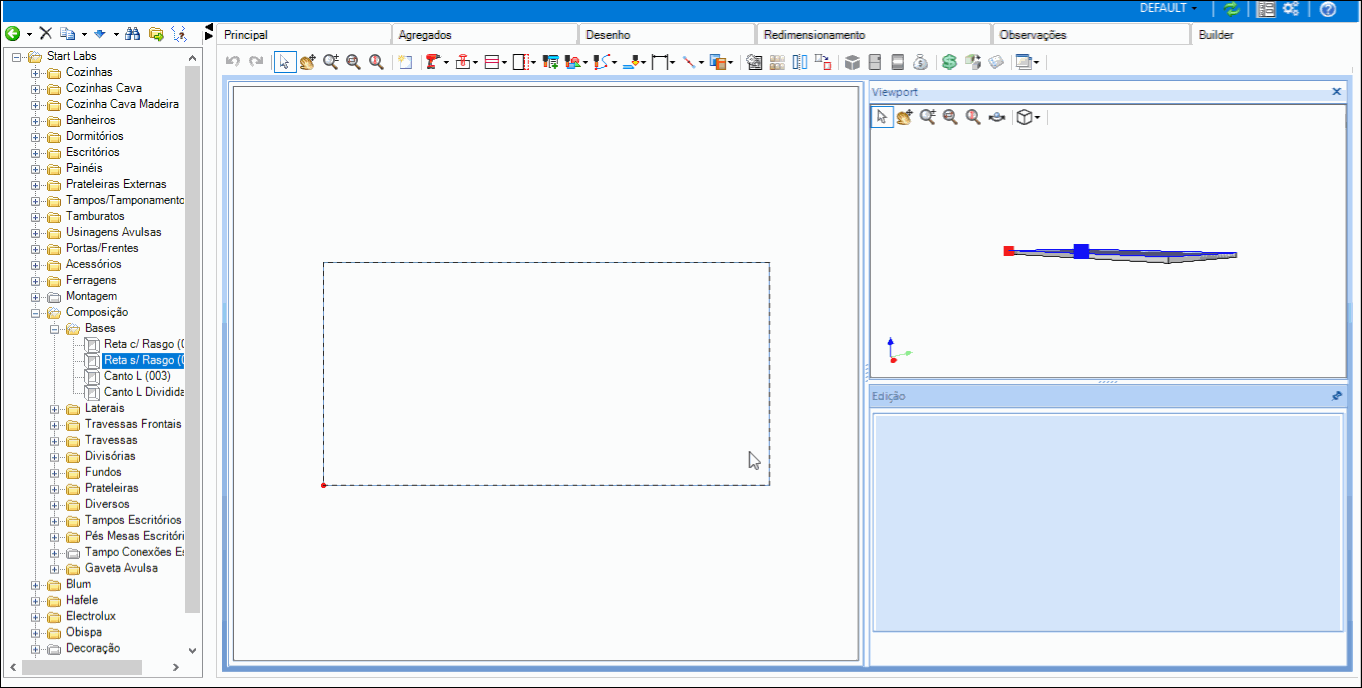Click the red square handle in Viewport
The image size is (1362, 688).
(1009, 251)
